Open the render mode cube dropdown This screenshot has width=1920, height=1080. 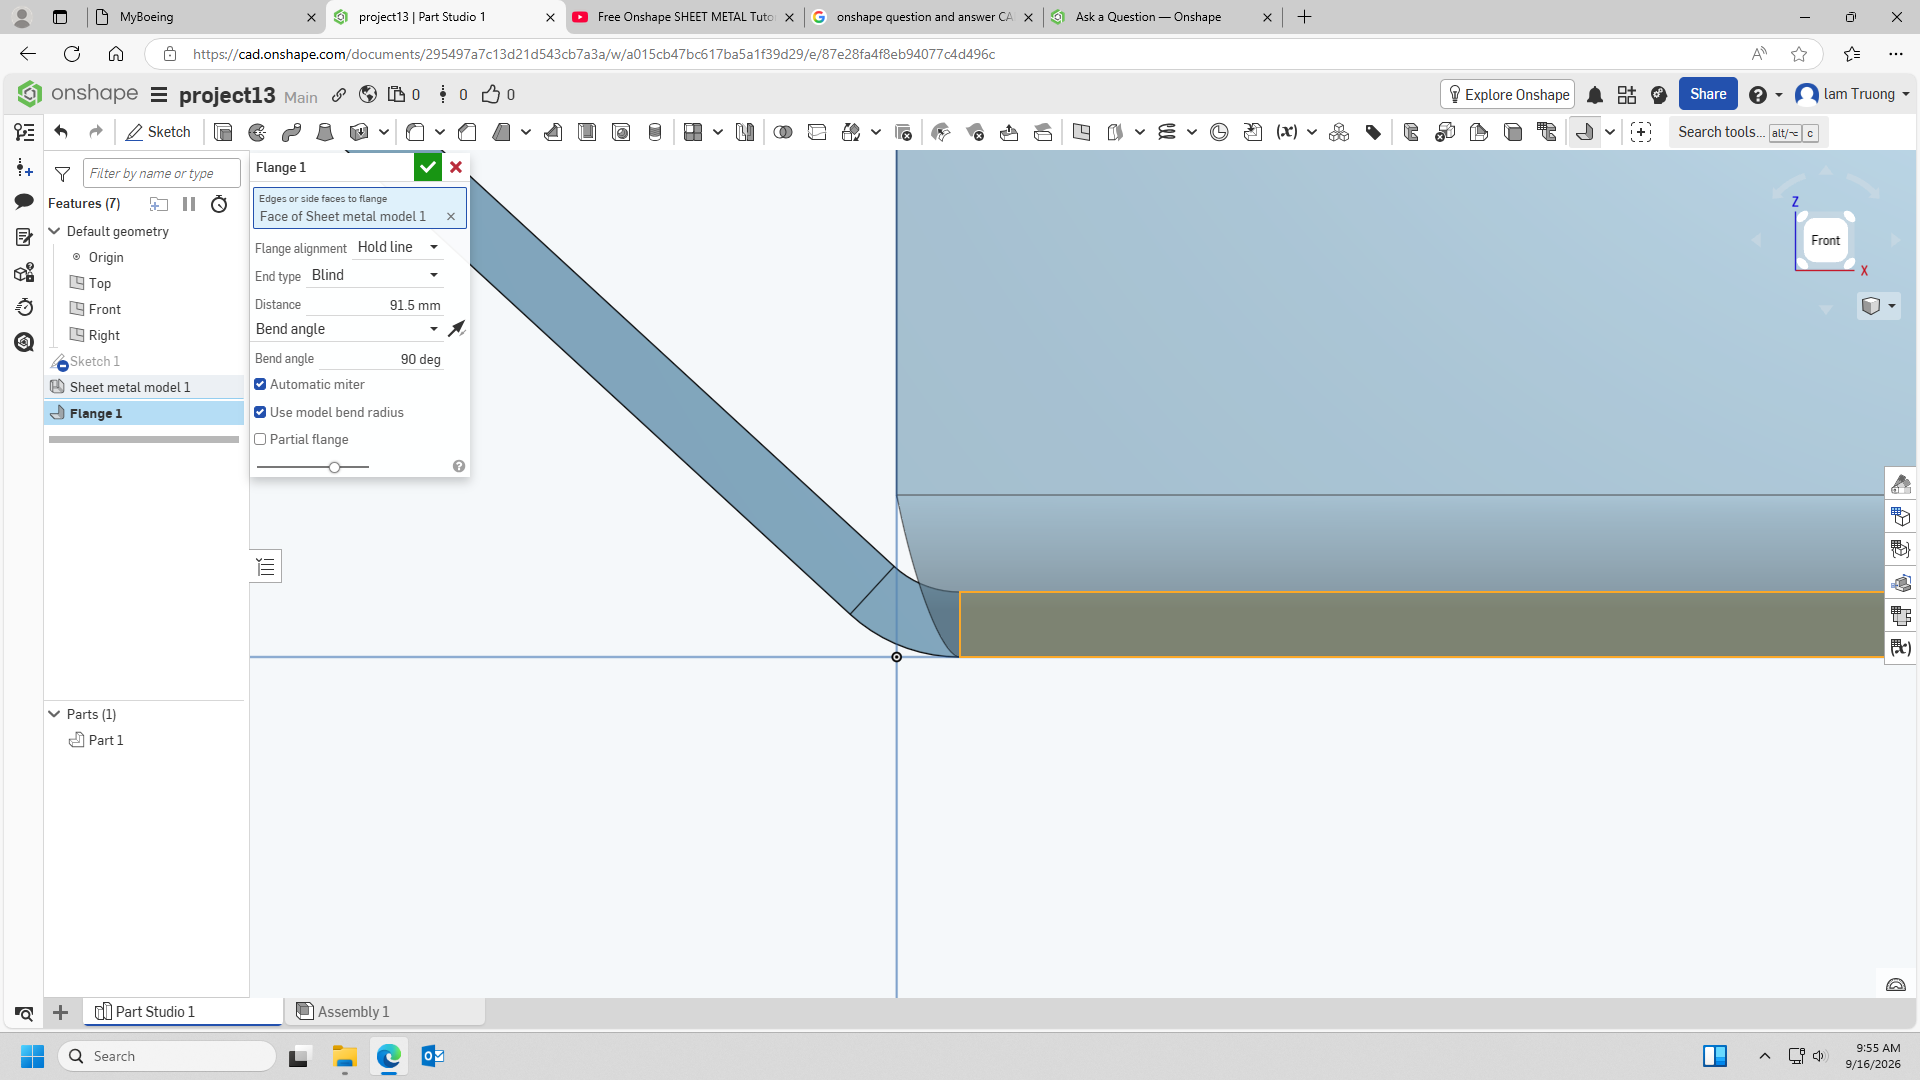pyautogui.click(x=1878, y=306)
